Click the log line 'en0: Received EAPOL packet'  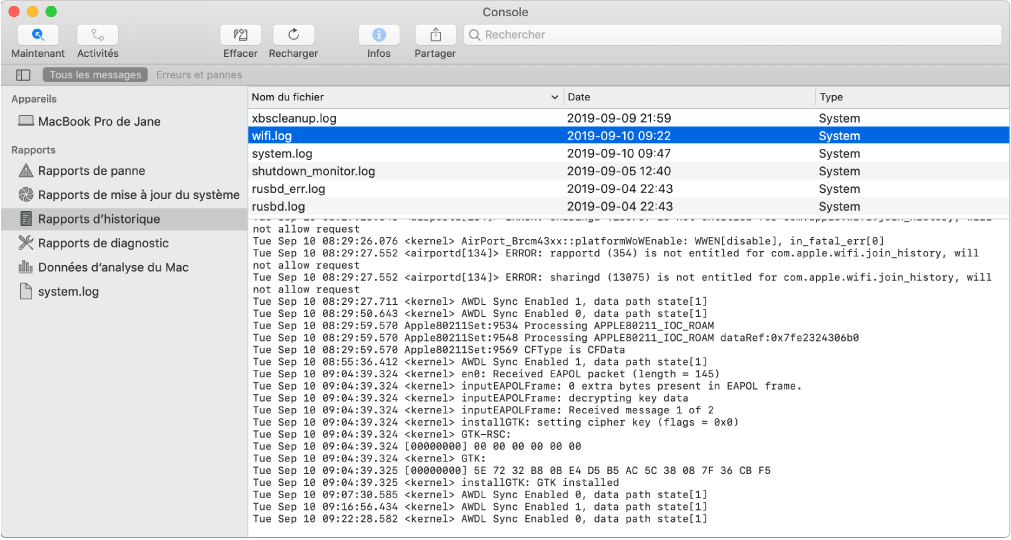point(486,374)
